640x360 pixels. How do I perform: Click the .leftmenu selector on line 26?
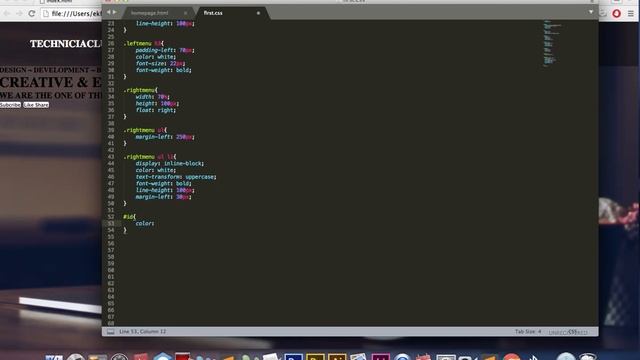(x=137, y=43)
